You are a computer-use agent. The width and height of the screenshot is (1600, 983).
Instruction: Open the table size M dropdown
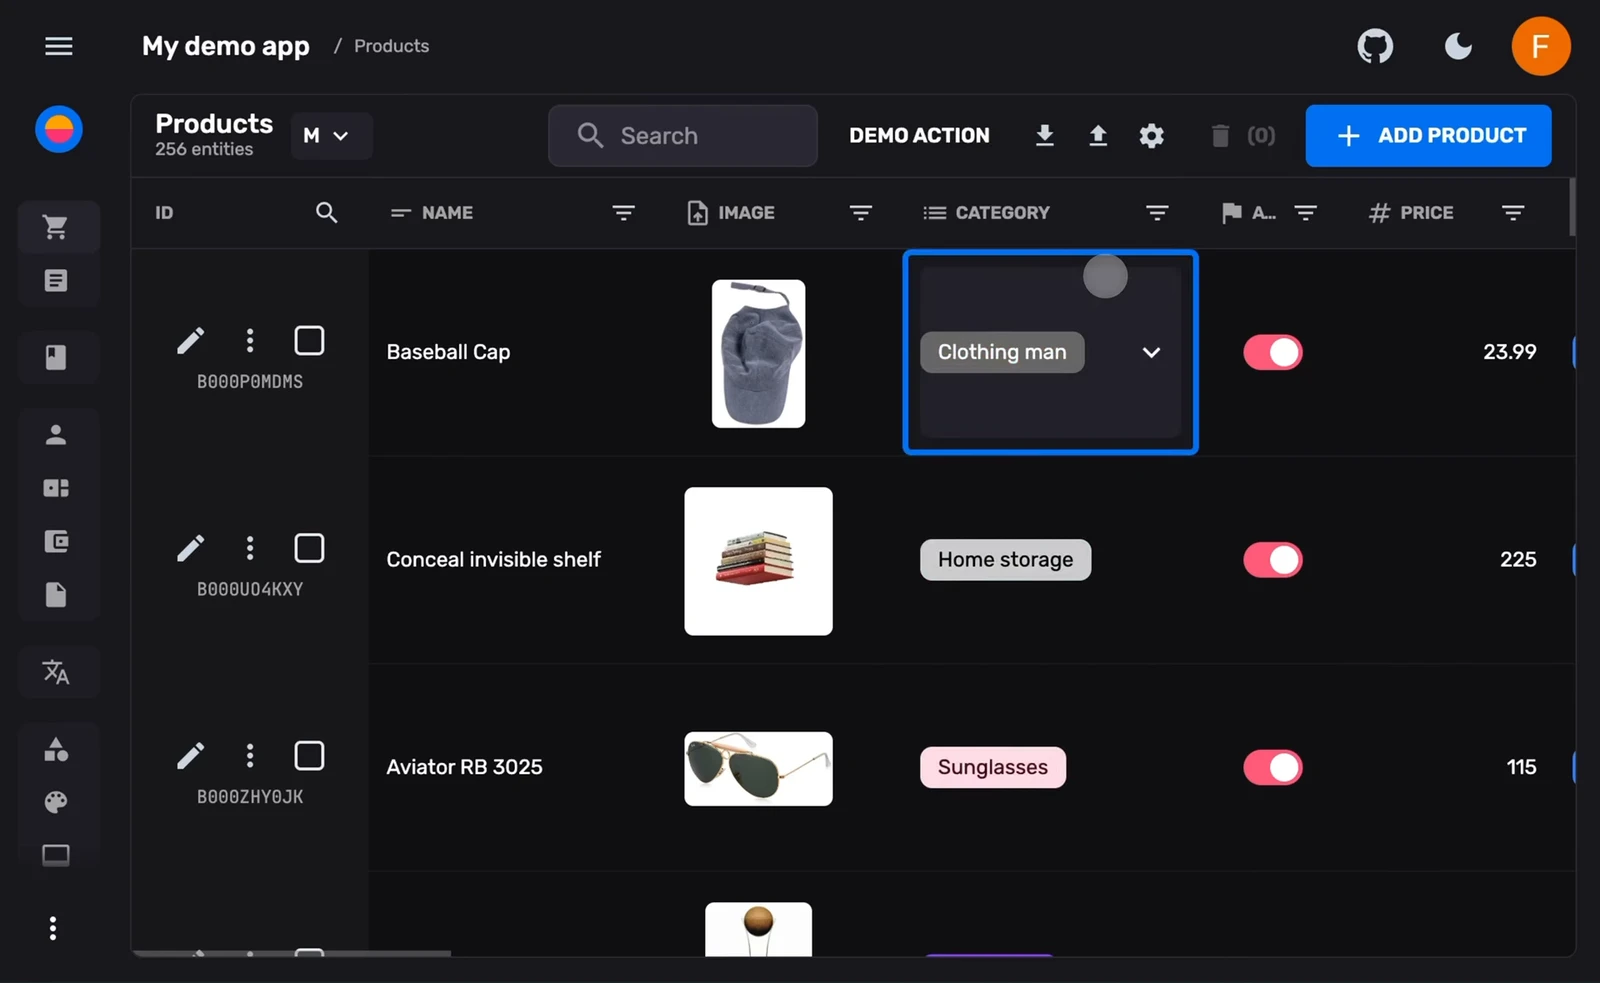click(x=331, y=136)
